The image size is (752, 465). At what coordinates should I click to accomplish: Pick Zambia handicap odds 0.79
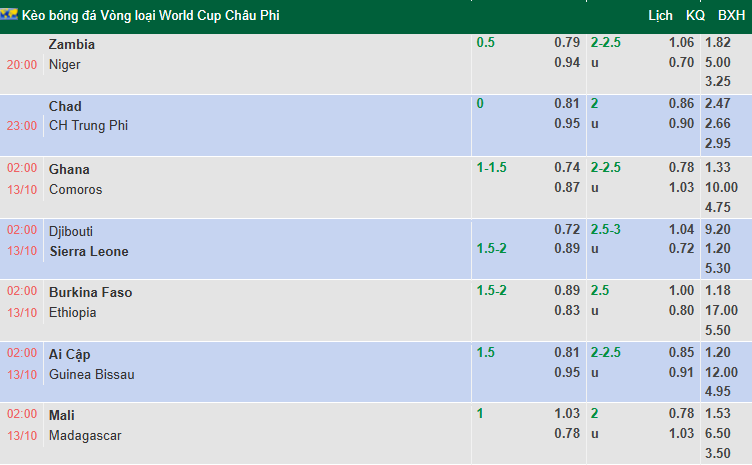coord(567,43)
